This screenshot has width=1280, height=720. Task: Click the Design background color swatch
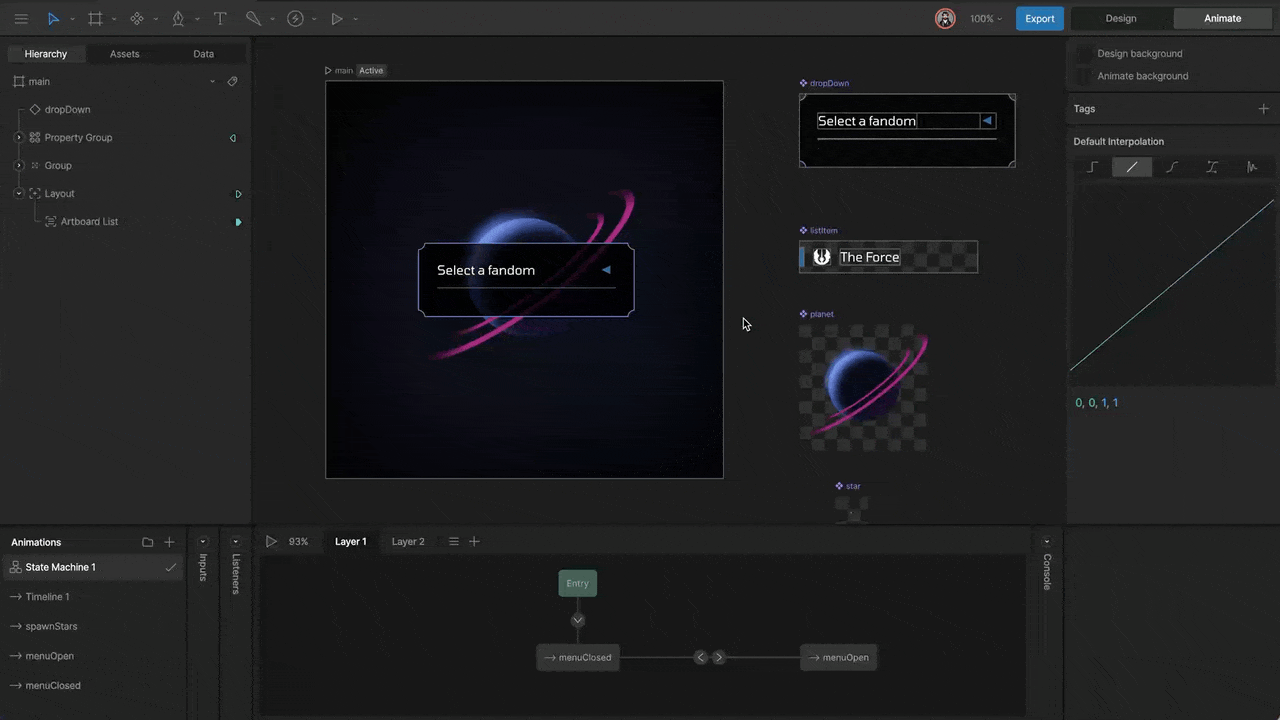(x=1084, y=54)
